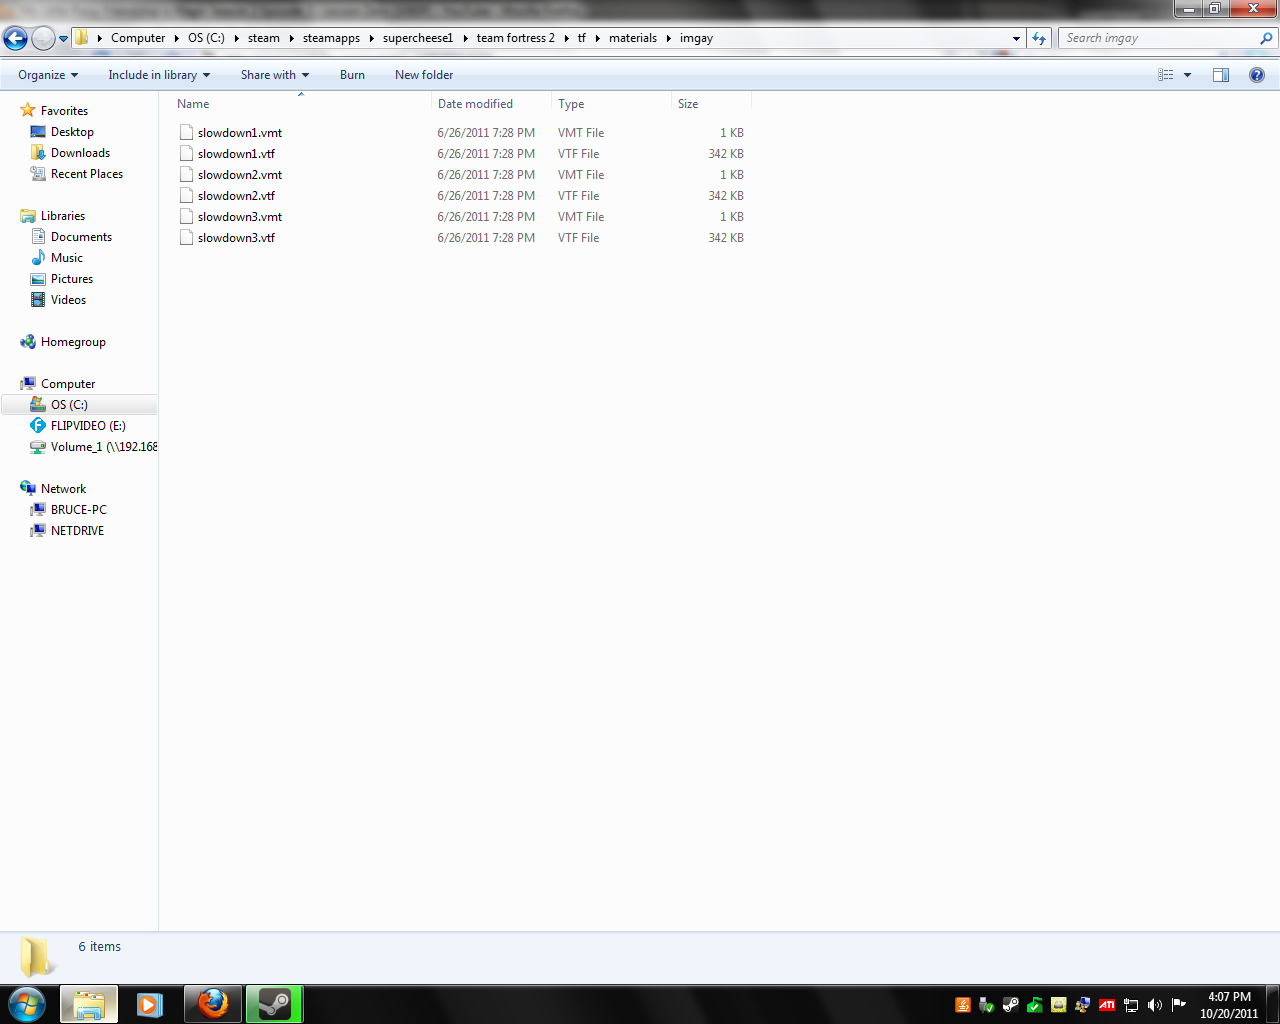Sort files by the Size column
Viewport: 1280px width, 1024px height.
pos(688,104)
